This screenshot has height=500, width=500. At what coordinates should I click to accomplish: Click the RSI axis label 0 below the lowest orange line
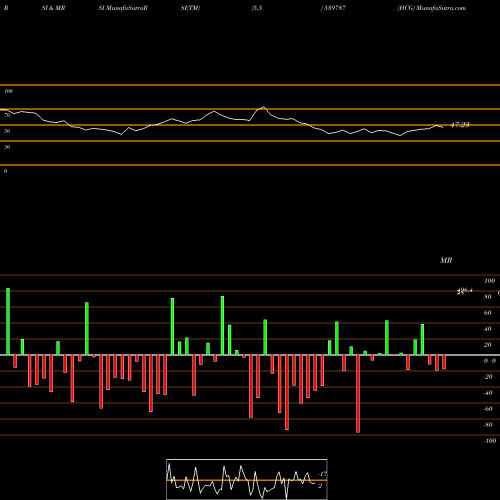5,171
